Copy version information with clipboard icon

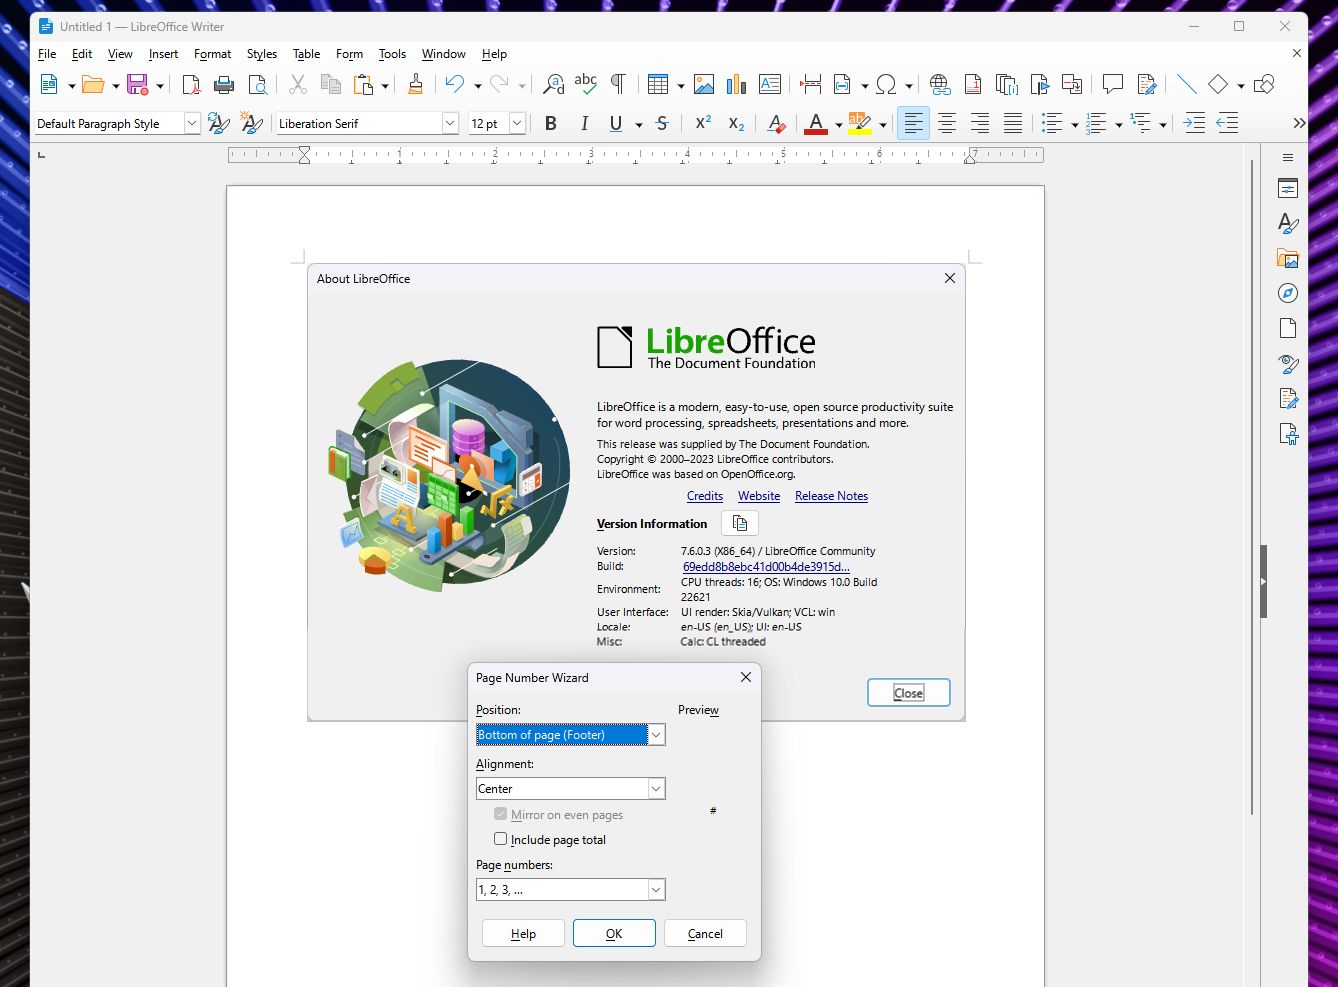(740, 523)
